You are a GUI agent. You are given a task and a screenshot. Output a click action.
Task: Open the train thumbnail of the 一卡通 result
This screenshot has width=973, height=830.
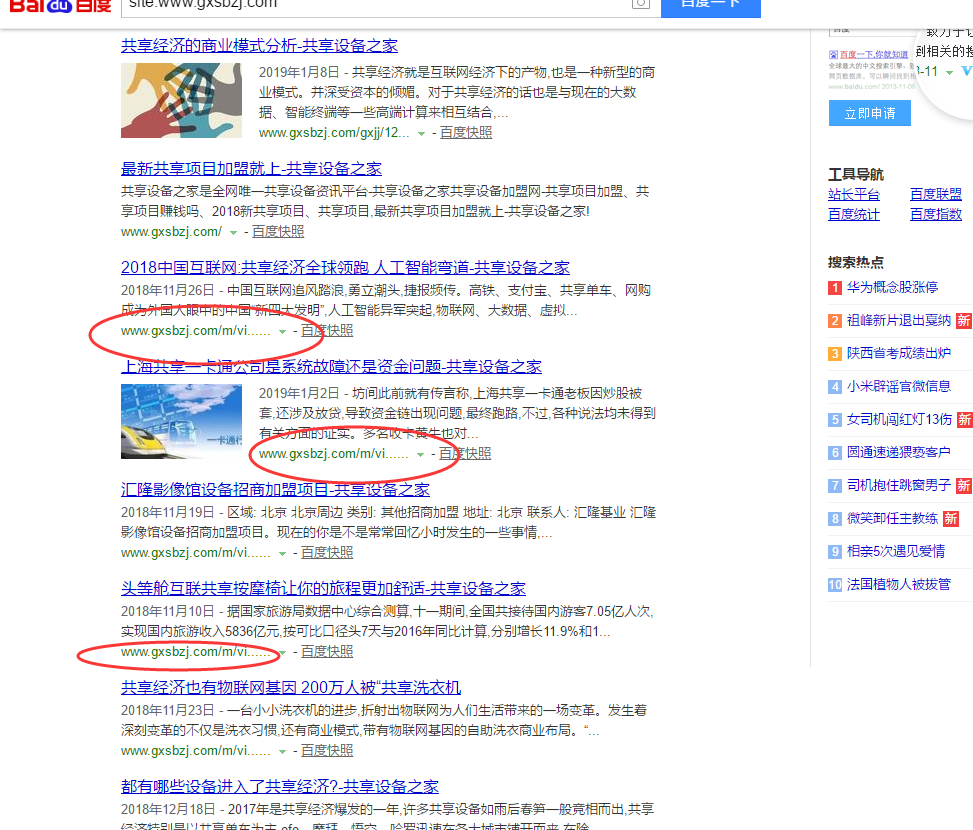point(181,422)
